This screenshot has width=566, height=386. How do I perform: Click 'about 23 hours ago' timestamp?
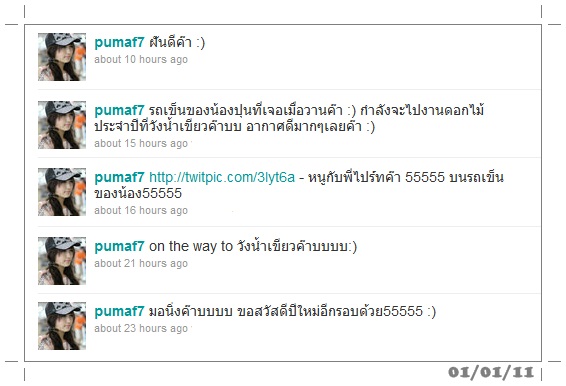pos(141,328)
